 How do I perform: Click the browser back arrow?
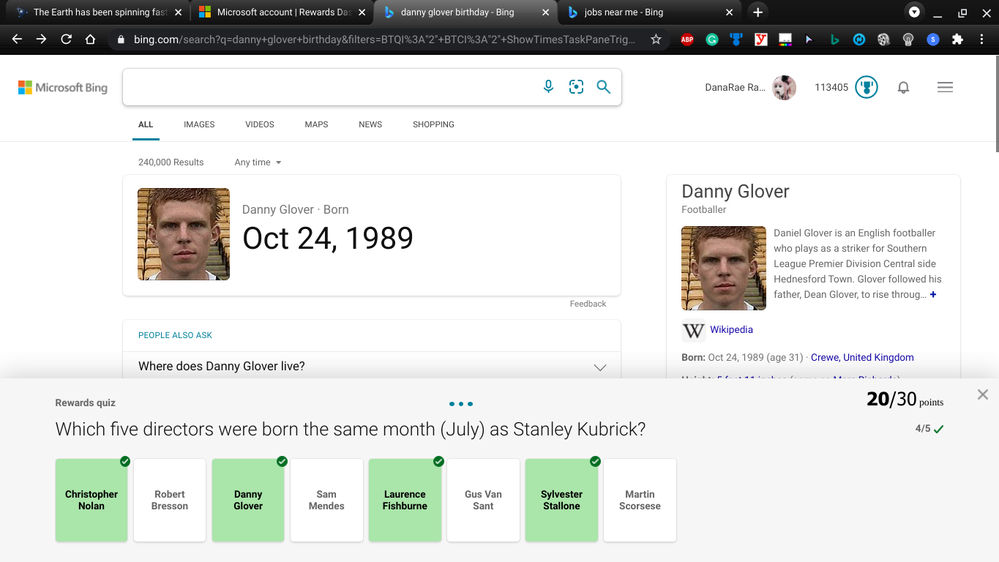pyautogui.click(x=17, y=40)
